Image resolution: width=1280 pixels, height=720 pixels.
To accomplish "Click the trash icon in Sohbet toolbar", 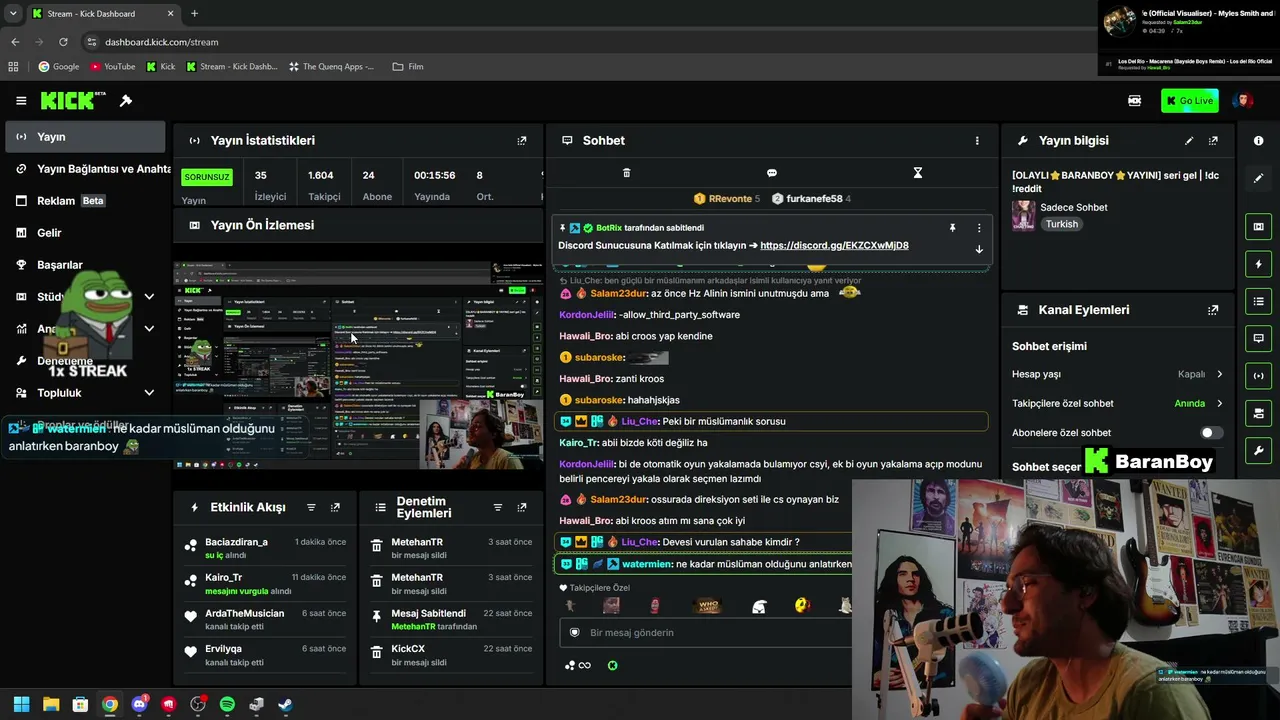I will 627,173.
